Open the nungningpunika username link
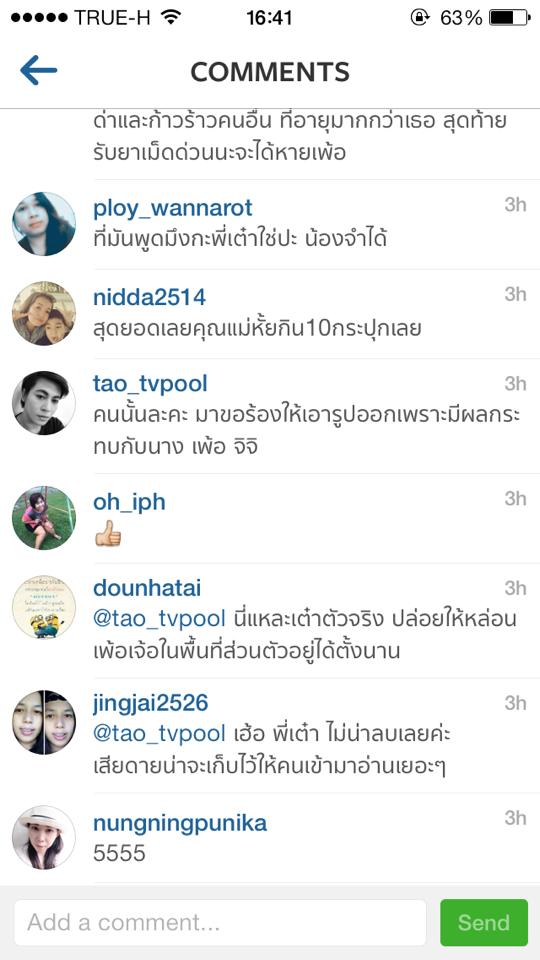Image resolution: width=540 pixels, height=960 pixels. click(180, 824)
